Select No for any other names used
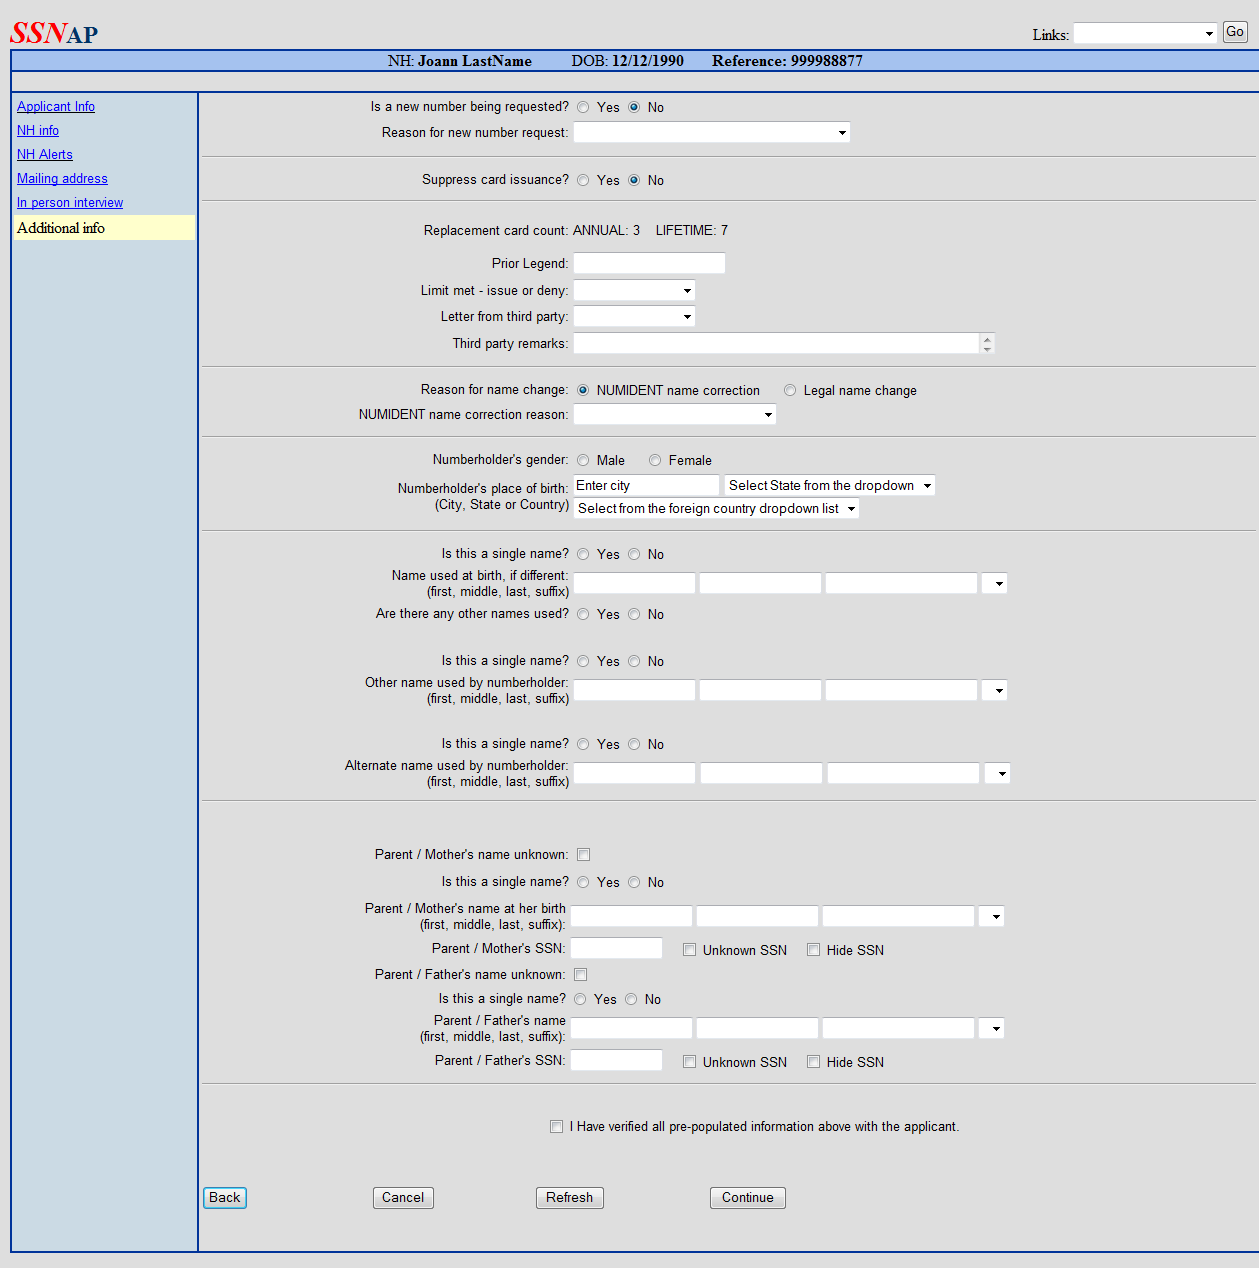This screenshot has height=1268, width=1259. 634,614
